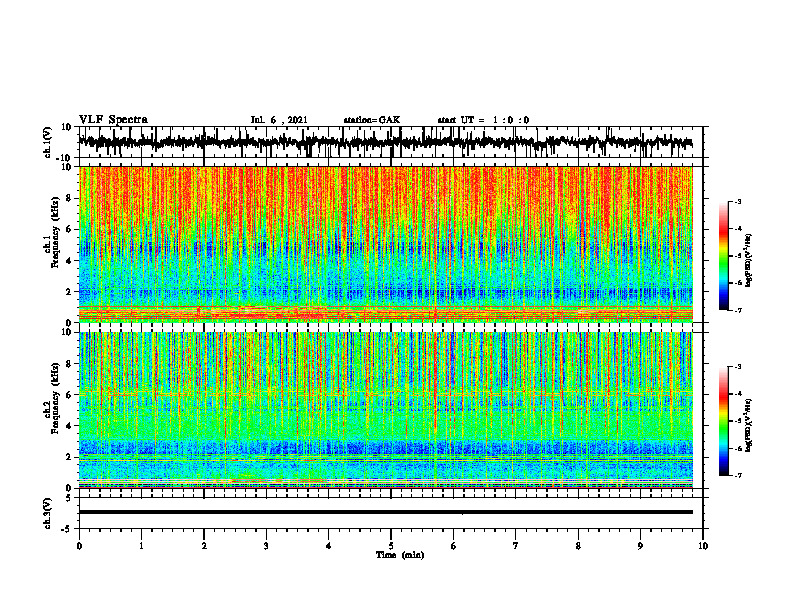Click time axis tick label '5'

tap(391, 546)
